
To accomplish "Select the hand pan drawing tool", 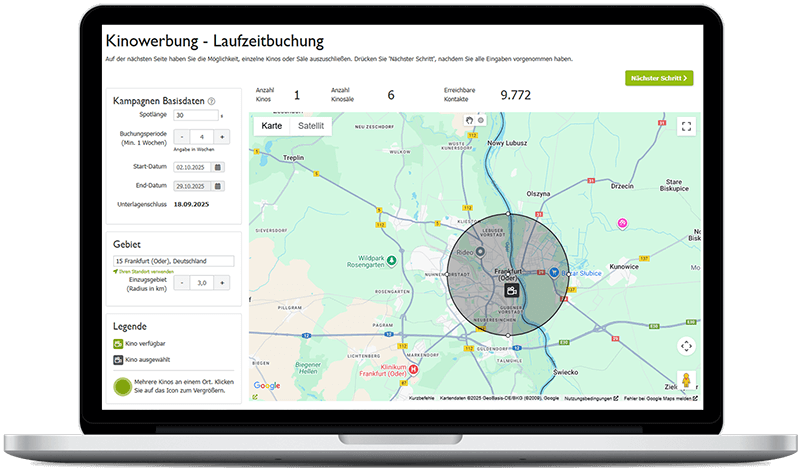I will pos(469,120).
